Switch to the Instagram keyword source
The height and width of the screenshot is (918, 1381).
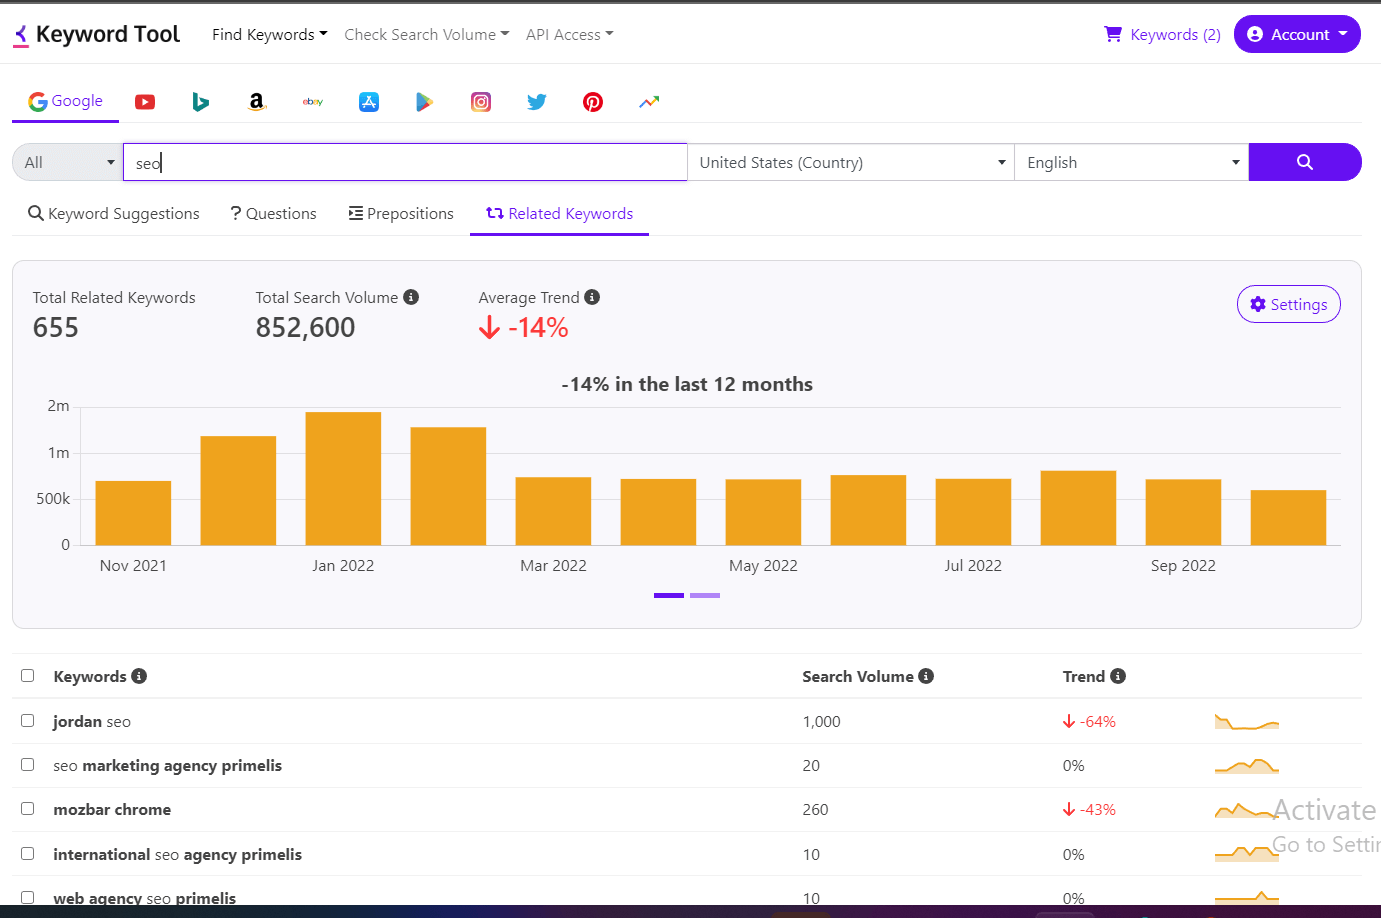click(481, 102)
